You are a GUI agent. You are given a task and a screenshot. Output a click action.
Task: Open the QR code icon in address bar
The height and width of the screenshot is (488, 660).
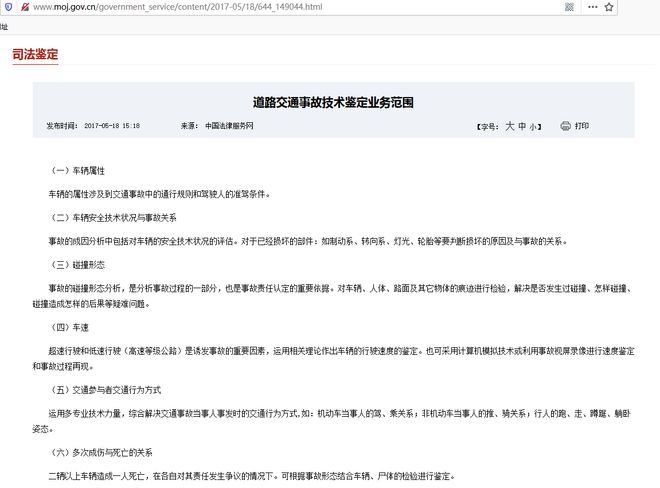569,7
